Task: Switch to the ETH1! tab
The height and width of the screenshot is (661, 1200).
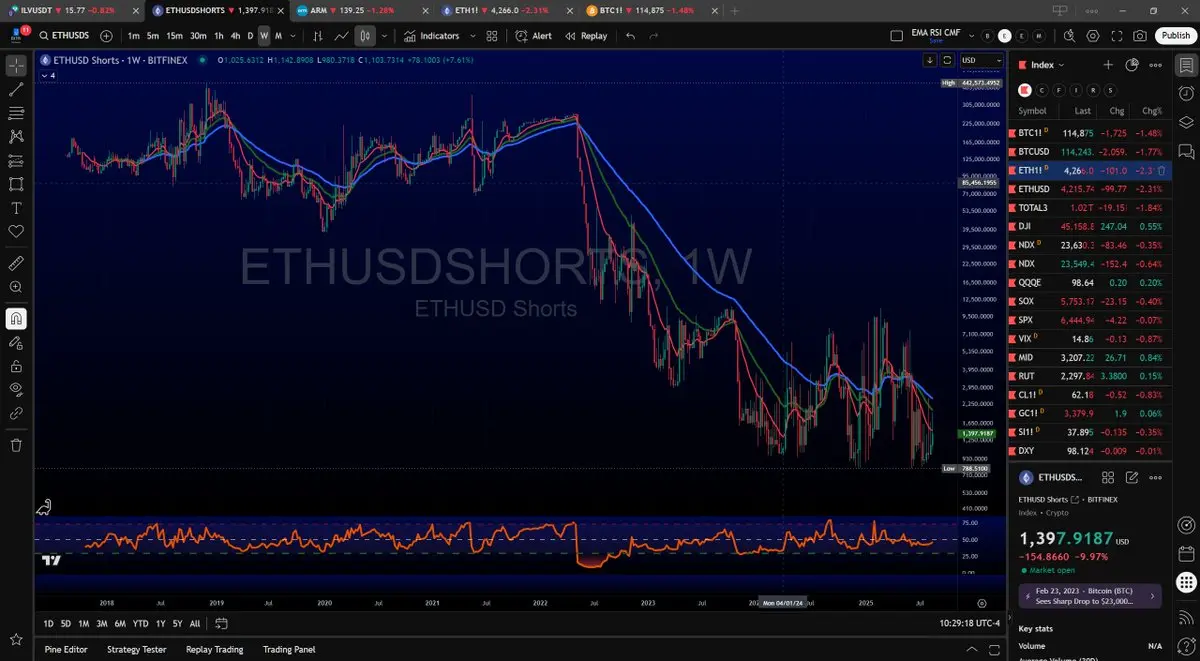Action: click(507, 10)
